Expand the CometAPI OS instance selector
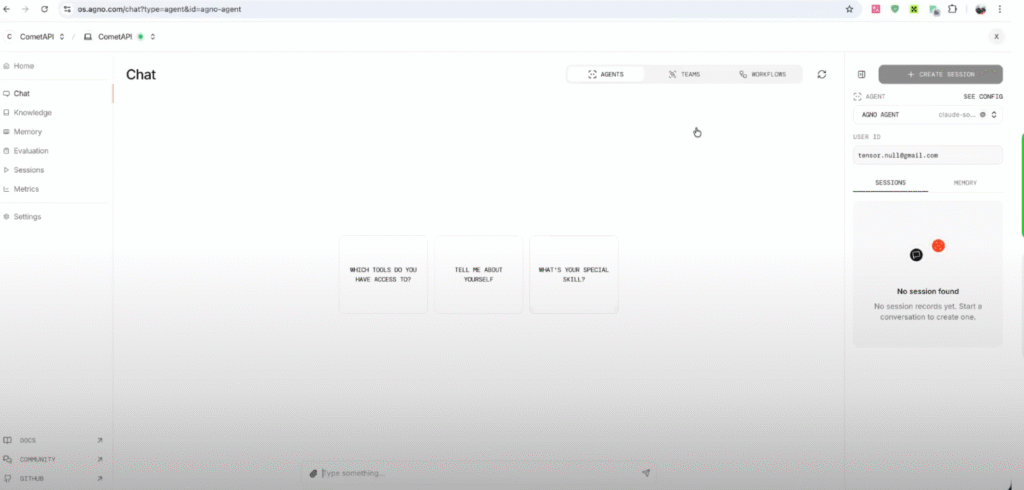The width and height of the screenshot is (1024, 490). tap(119, 37)
